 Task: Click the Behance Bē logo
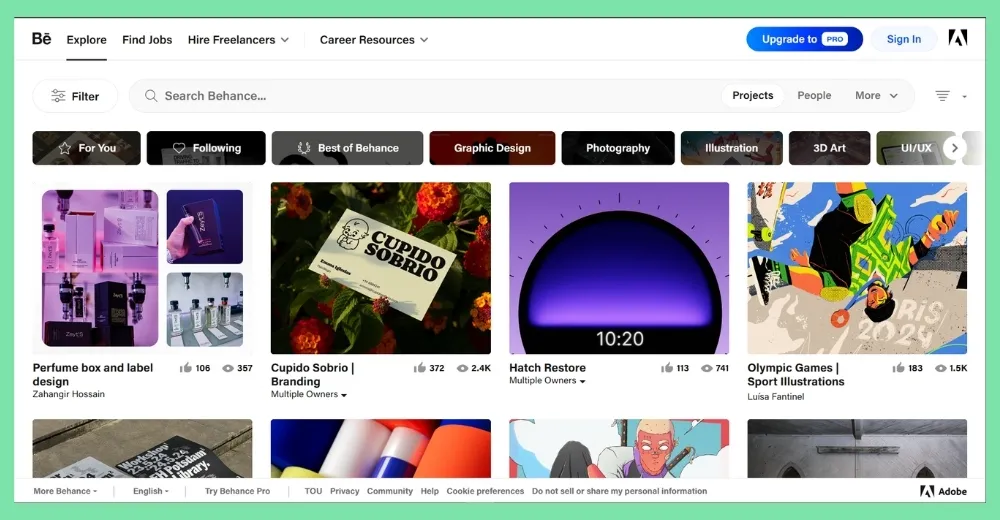[x=41, y=39]
